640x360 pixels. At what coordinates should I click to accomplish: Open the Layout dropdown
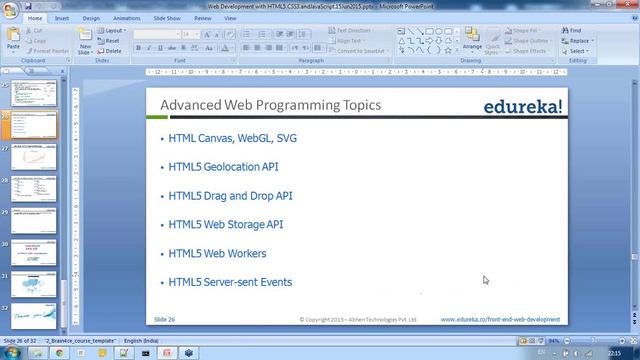[112, 31]
